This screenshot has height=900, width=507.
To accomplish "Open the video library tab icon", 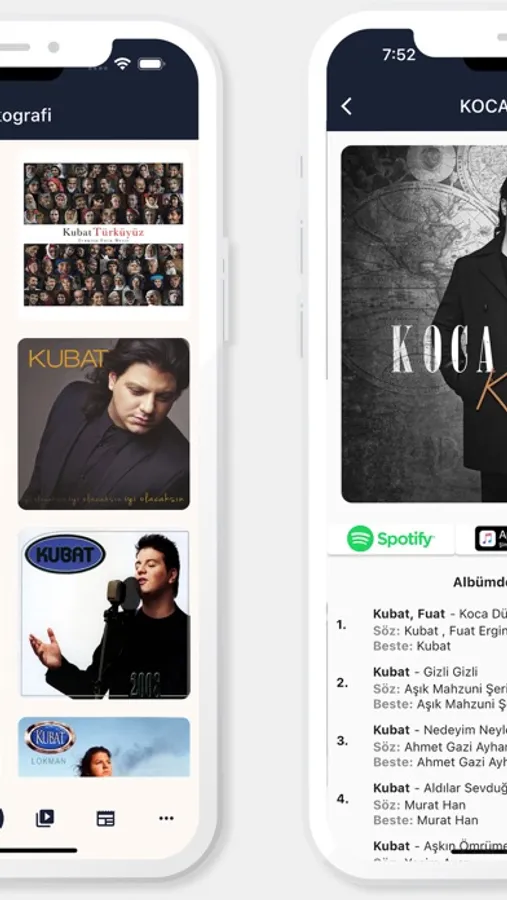I will pos(45,818).
